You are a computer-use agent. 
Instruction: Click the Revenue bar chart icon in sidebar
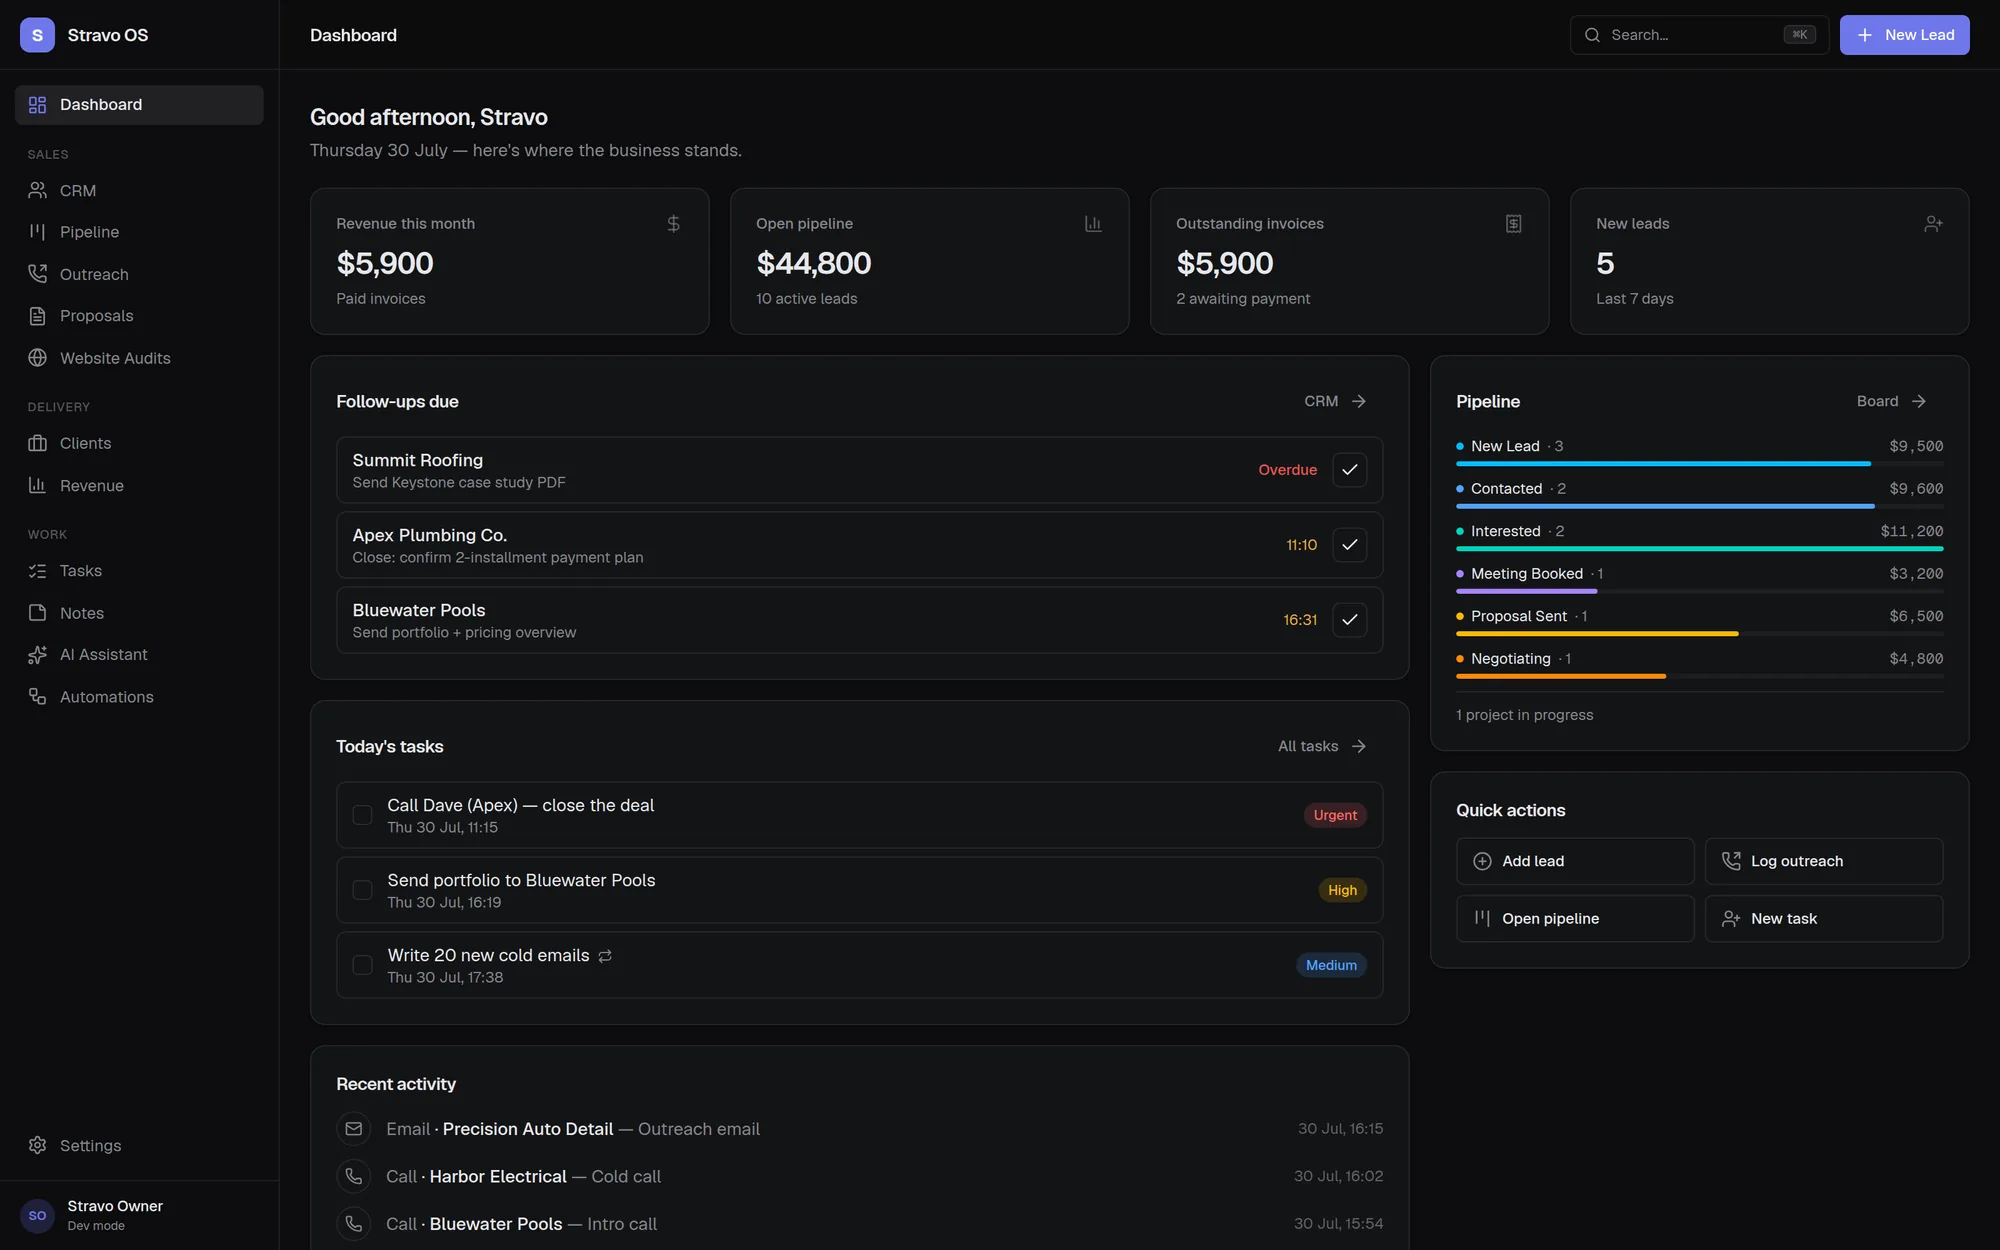click(38, 485)
